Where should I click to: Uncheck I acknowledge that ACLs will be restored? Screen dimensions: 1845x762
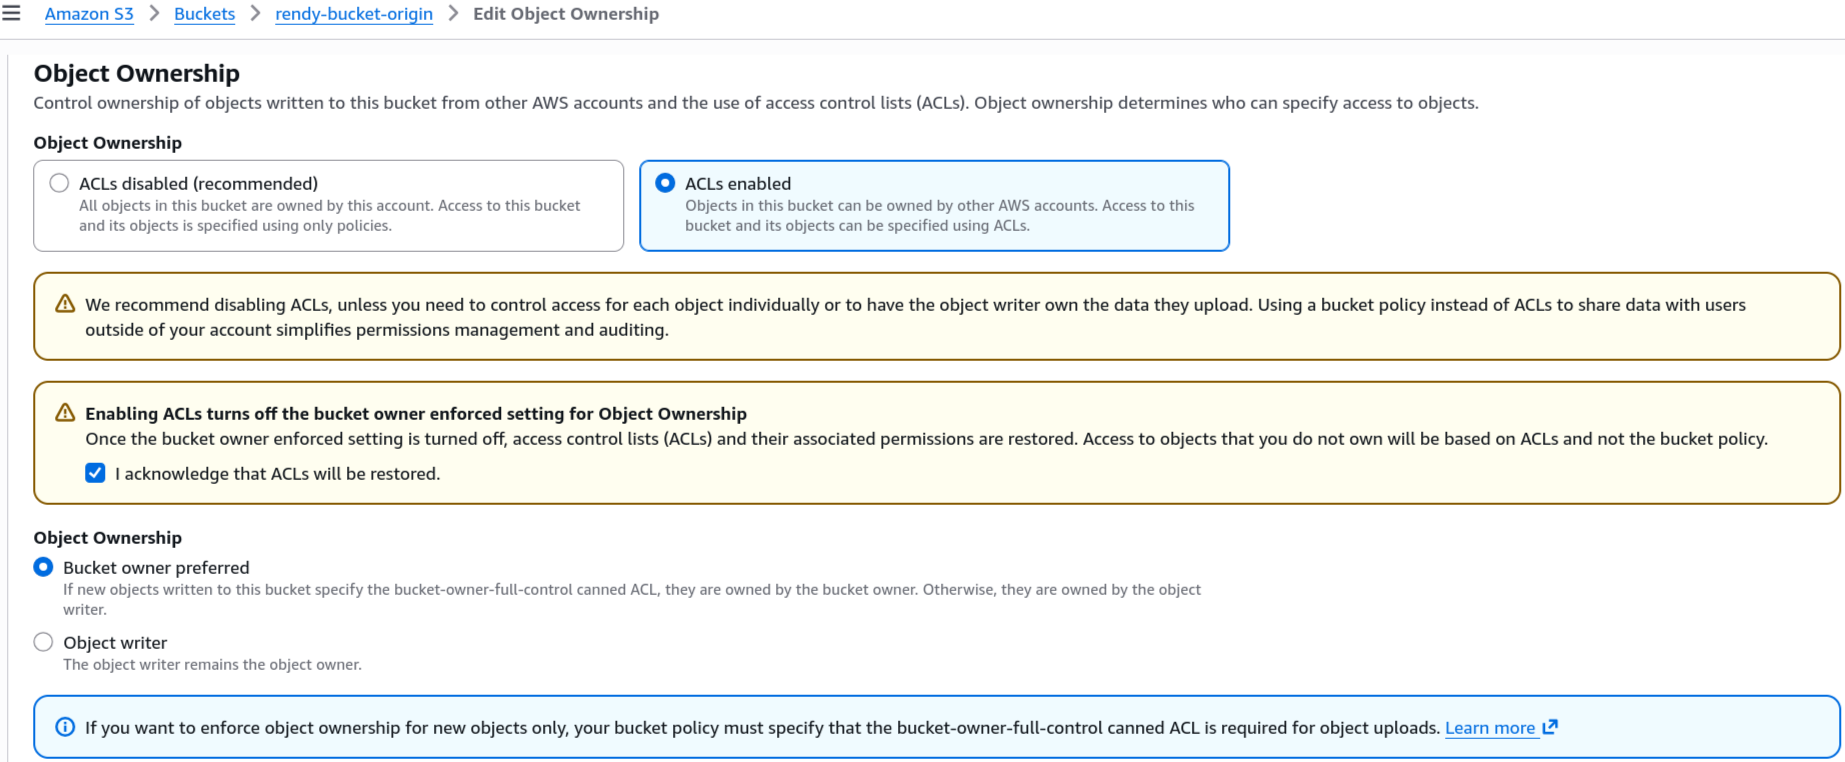click(95, 473)
